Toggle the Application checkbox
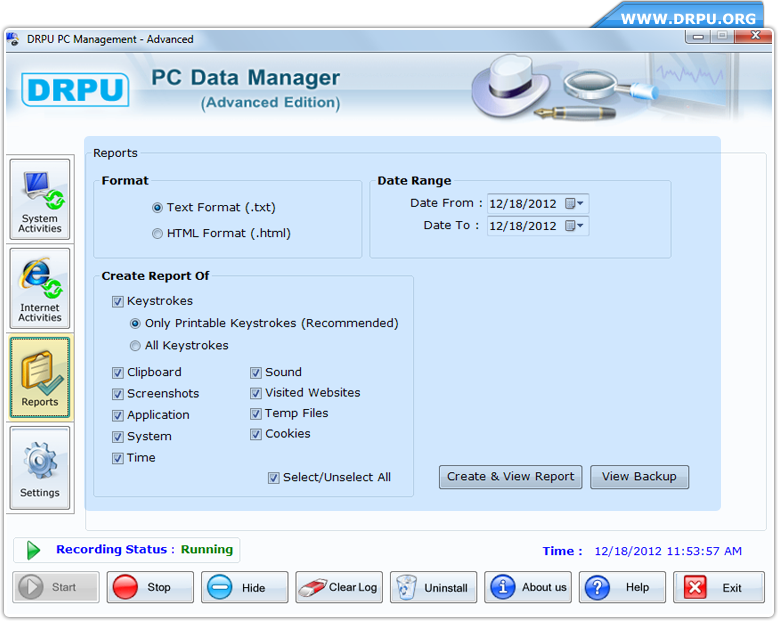 pyautogui.click(x=118, y=415)
